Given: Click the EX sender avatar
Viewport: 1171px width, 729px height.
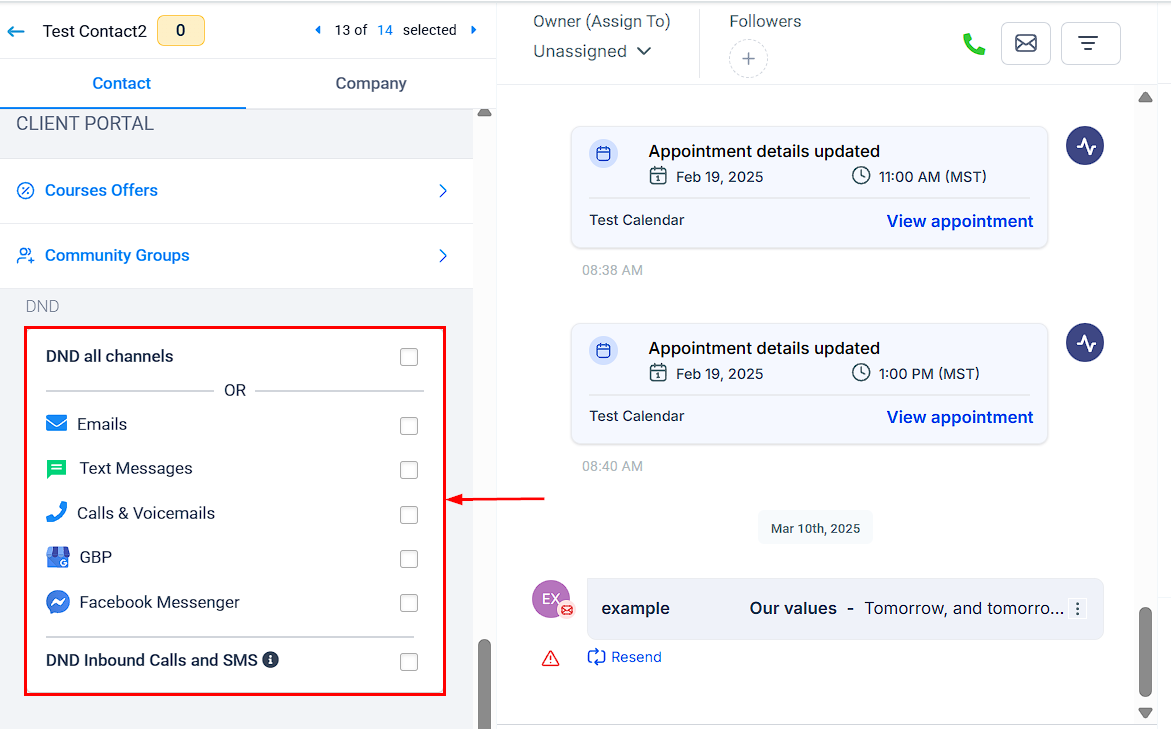Looking at the screenshot, I should (551, 599).
